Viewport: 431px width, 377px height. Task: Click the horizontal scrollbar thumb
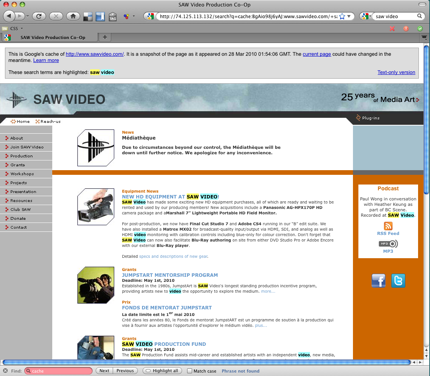[207, 362]
